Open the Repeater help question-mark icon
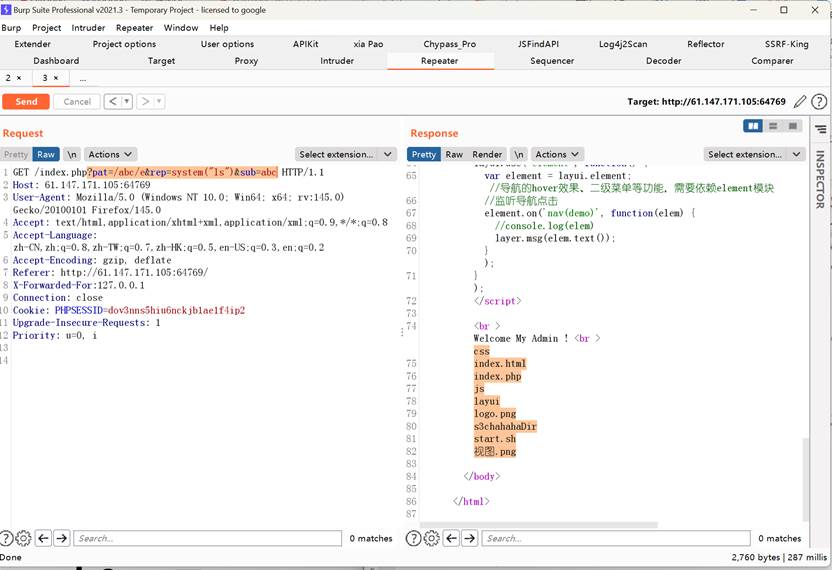The width and height of the screenshot is (832, 570). pos(819,101)
